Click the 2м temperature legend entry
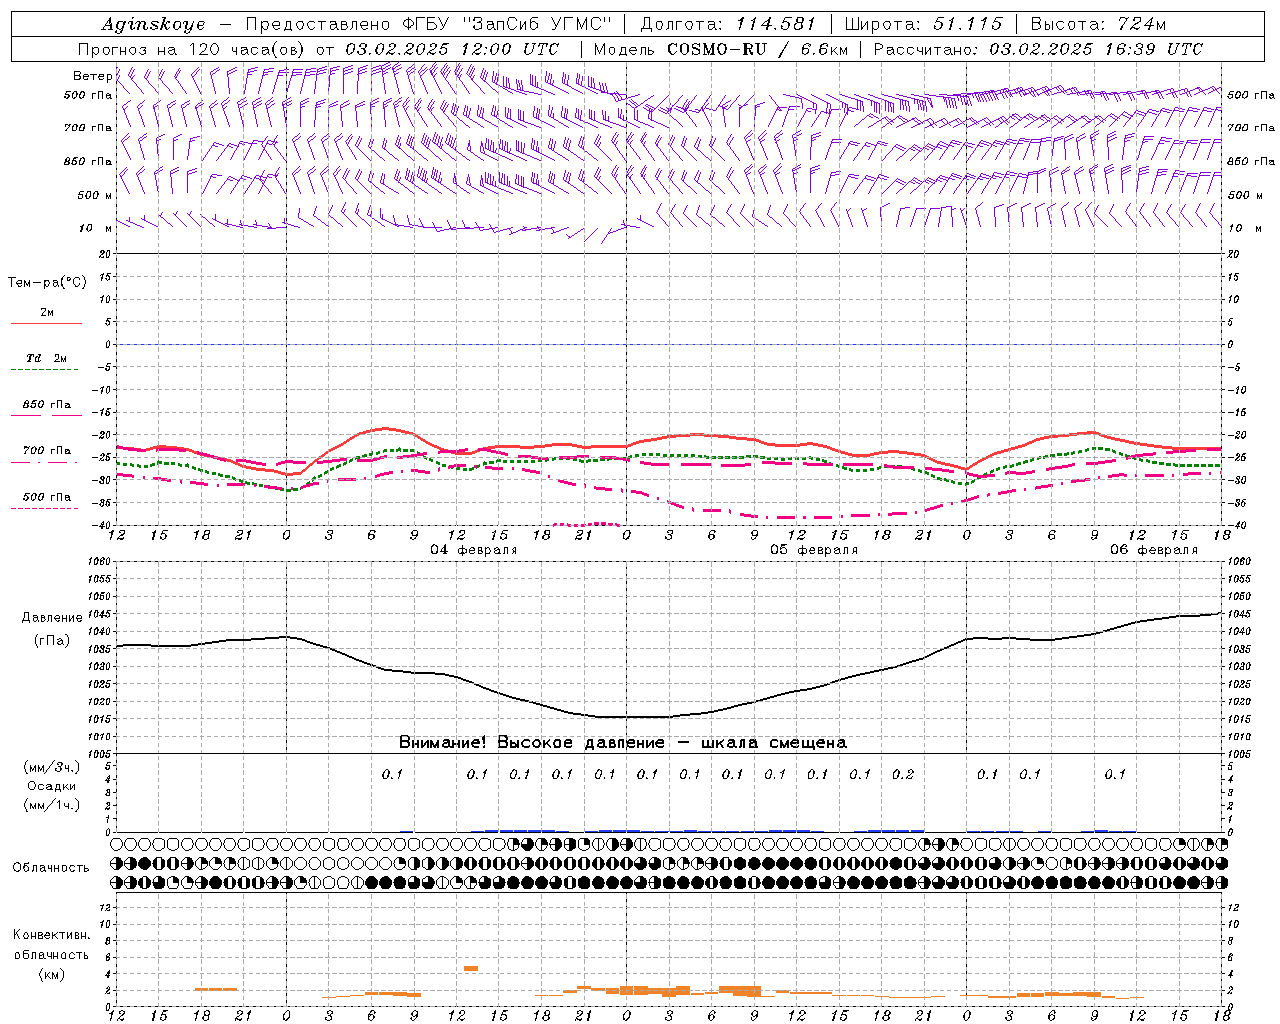 47,313
